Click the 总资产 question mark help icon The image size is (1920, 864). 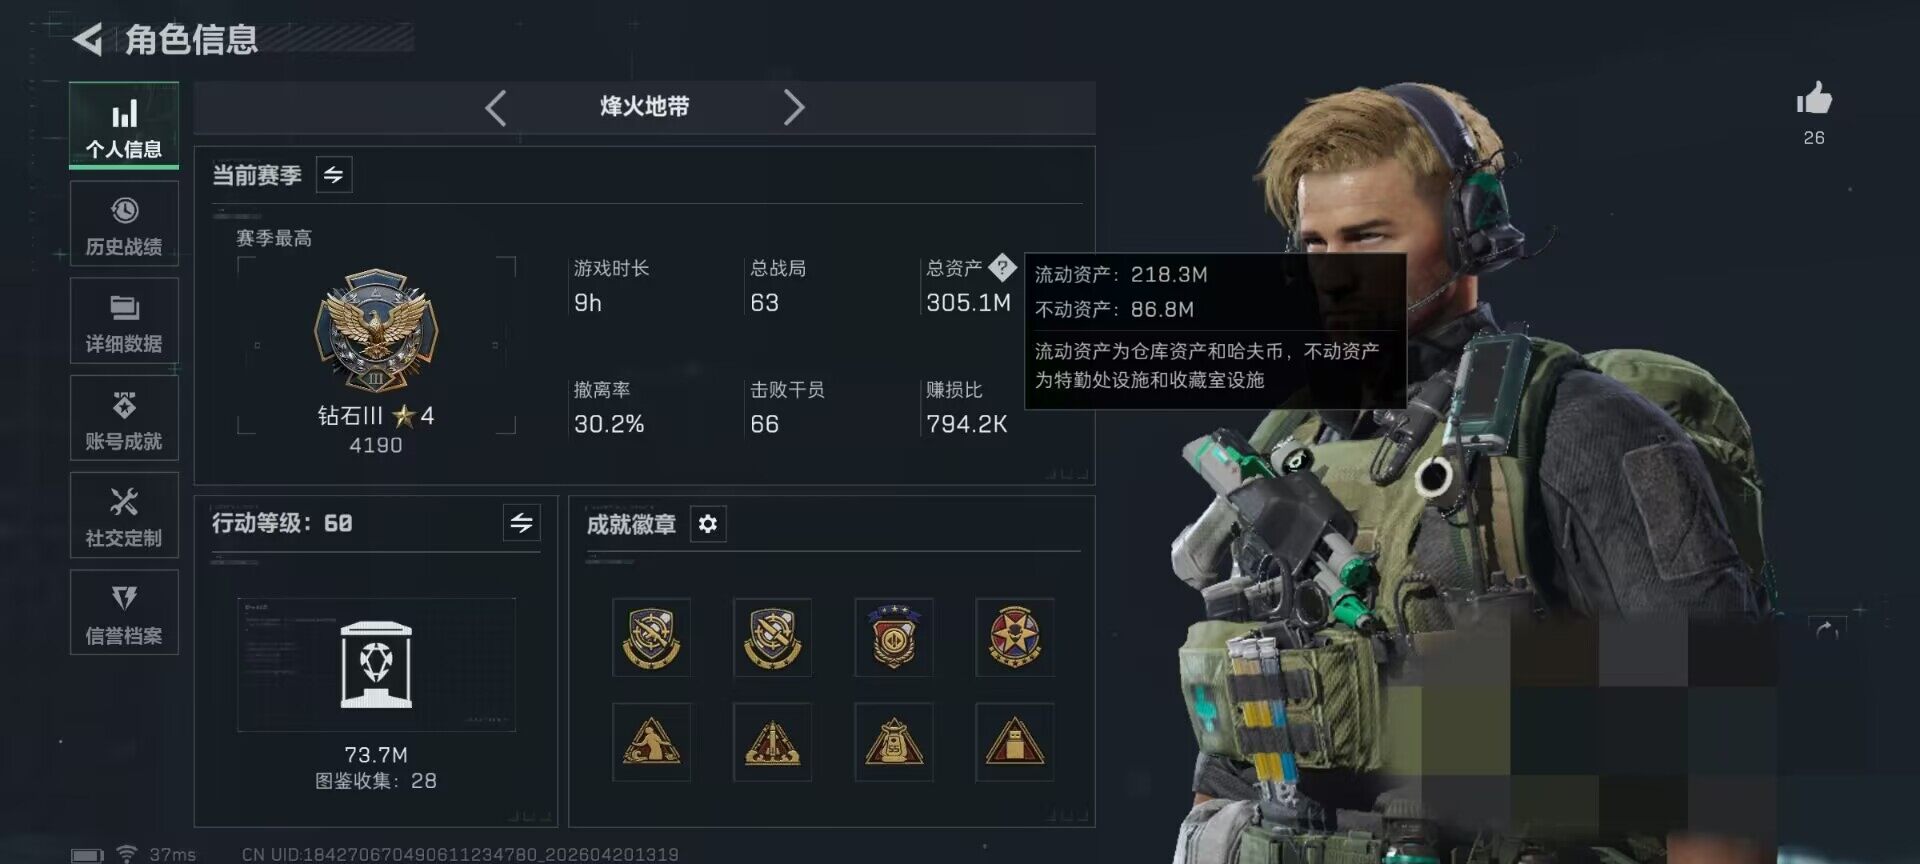[x=1002, y=267]
